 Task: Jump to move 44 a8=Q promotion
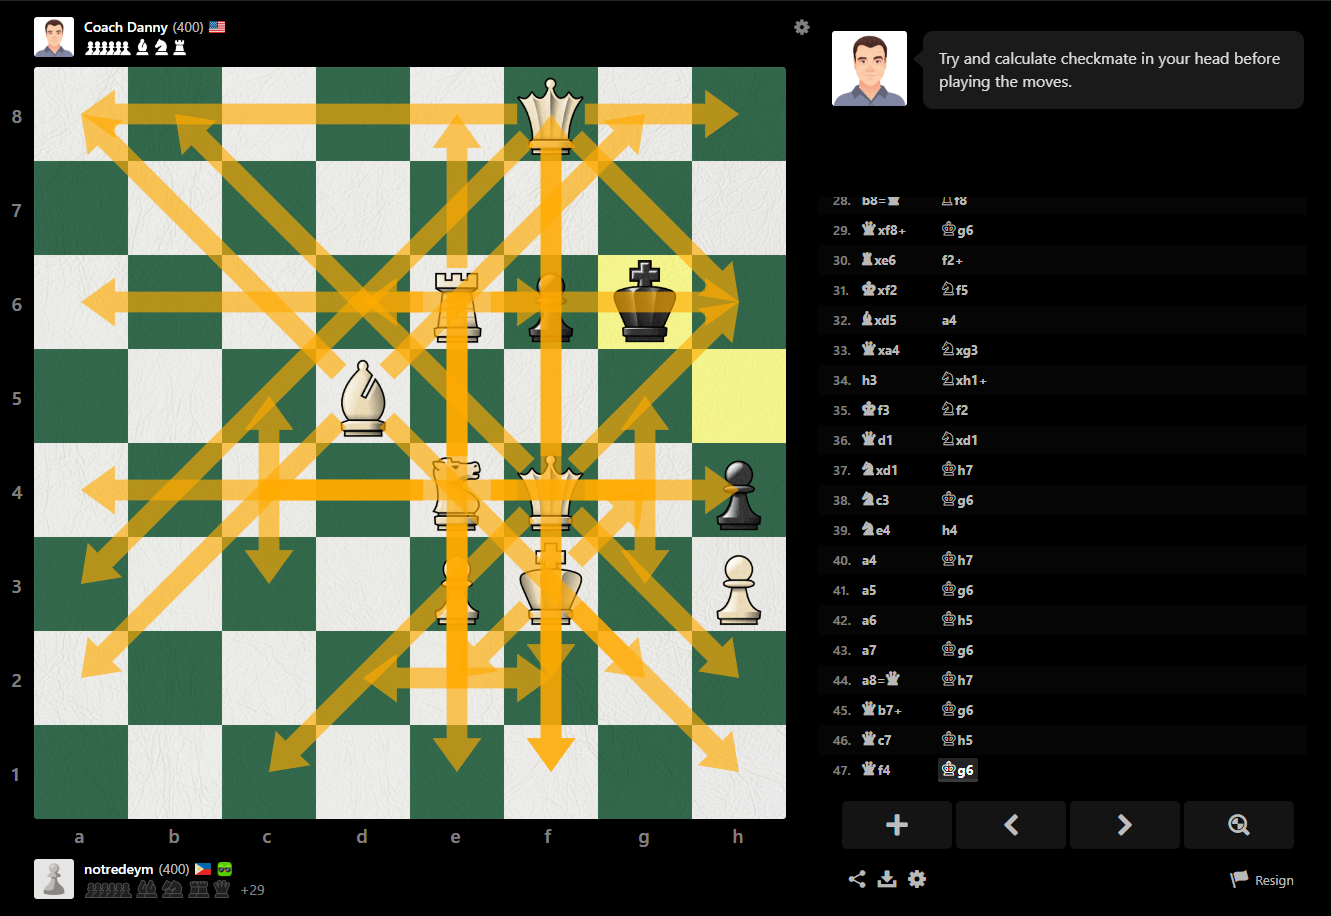click(x=881, y=680)
